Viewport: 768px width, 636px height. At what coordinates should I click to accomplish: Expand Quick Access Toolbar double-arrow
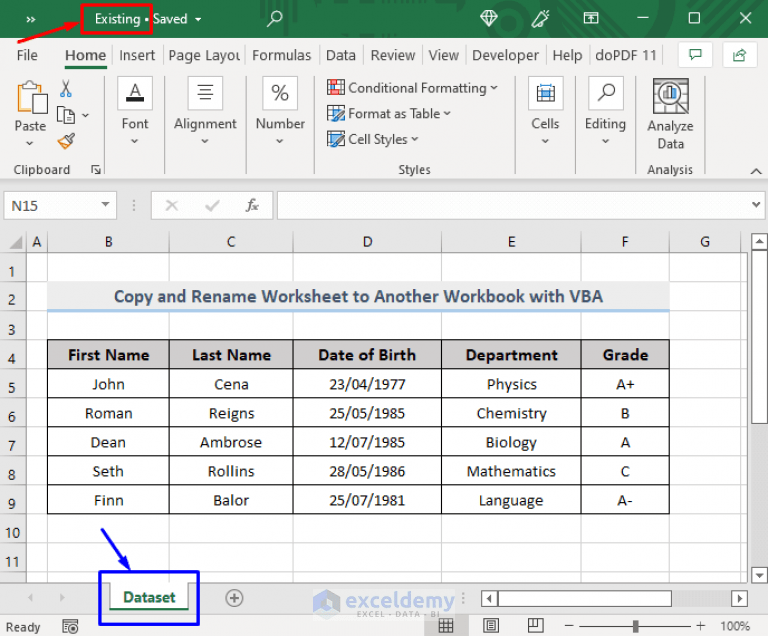30,20
